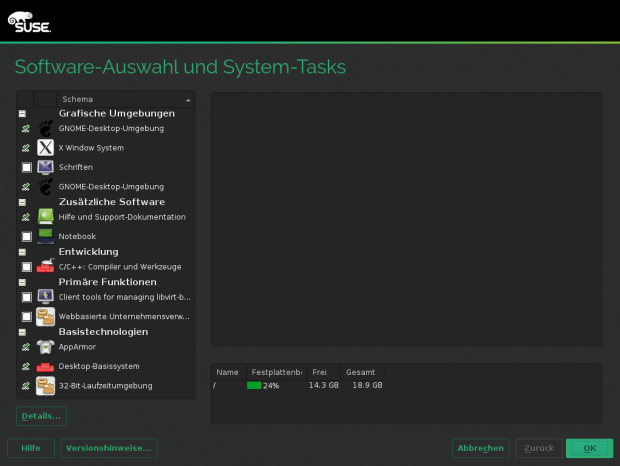The height and width of the screenshot is (466, 620).
Task: Toggle AppArmor install status mark
Action: click(26, 347)
